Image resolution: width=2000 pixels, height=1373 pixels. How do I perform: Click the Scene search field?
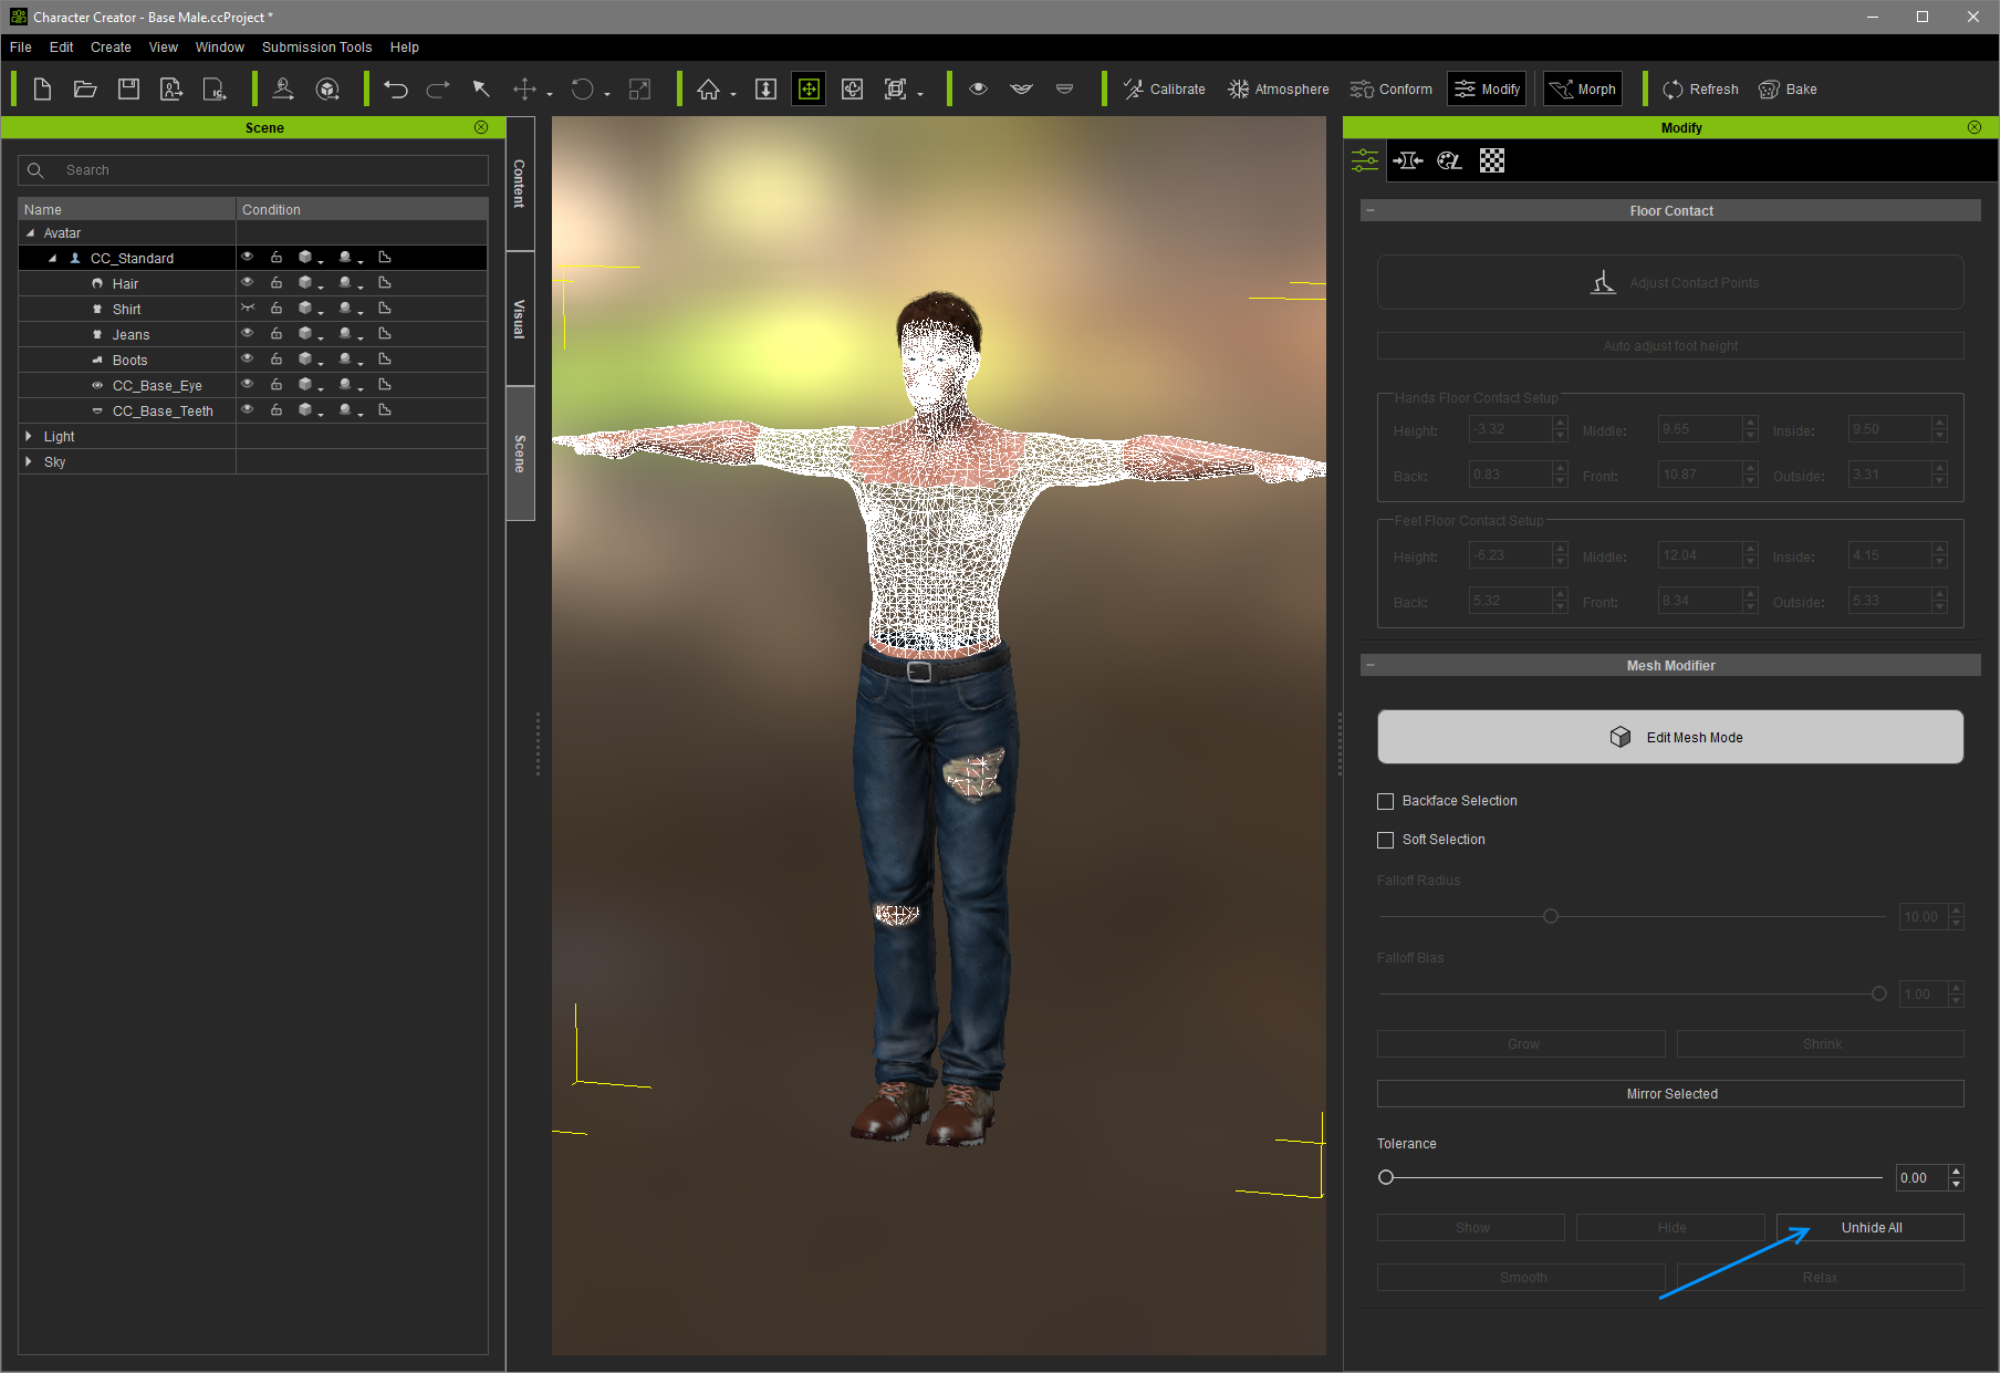(253, 170)
